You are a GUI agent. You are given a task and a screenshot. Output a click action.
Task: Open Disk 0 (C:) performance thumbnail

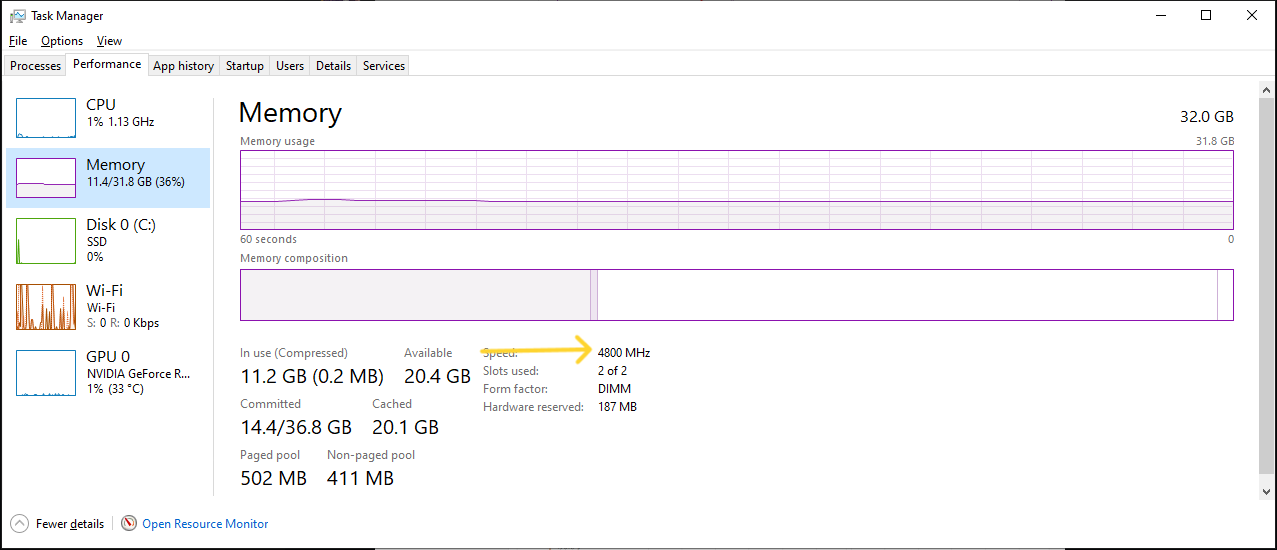46,241
